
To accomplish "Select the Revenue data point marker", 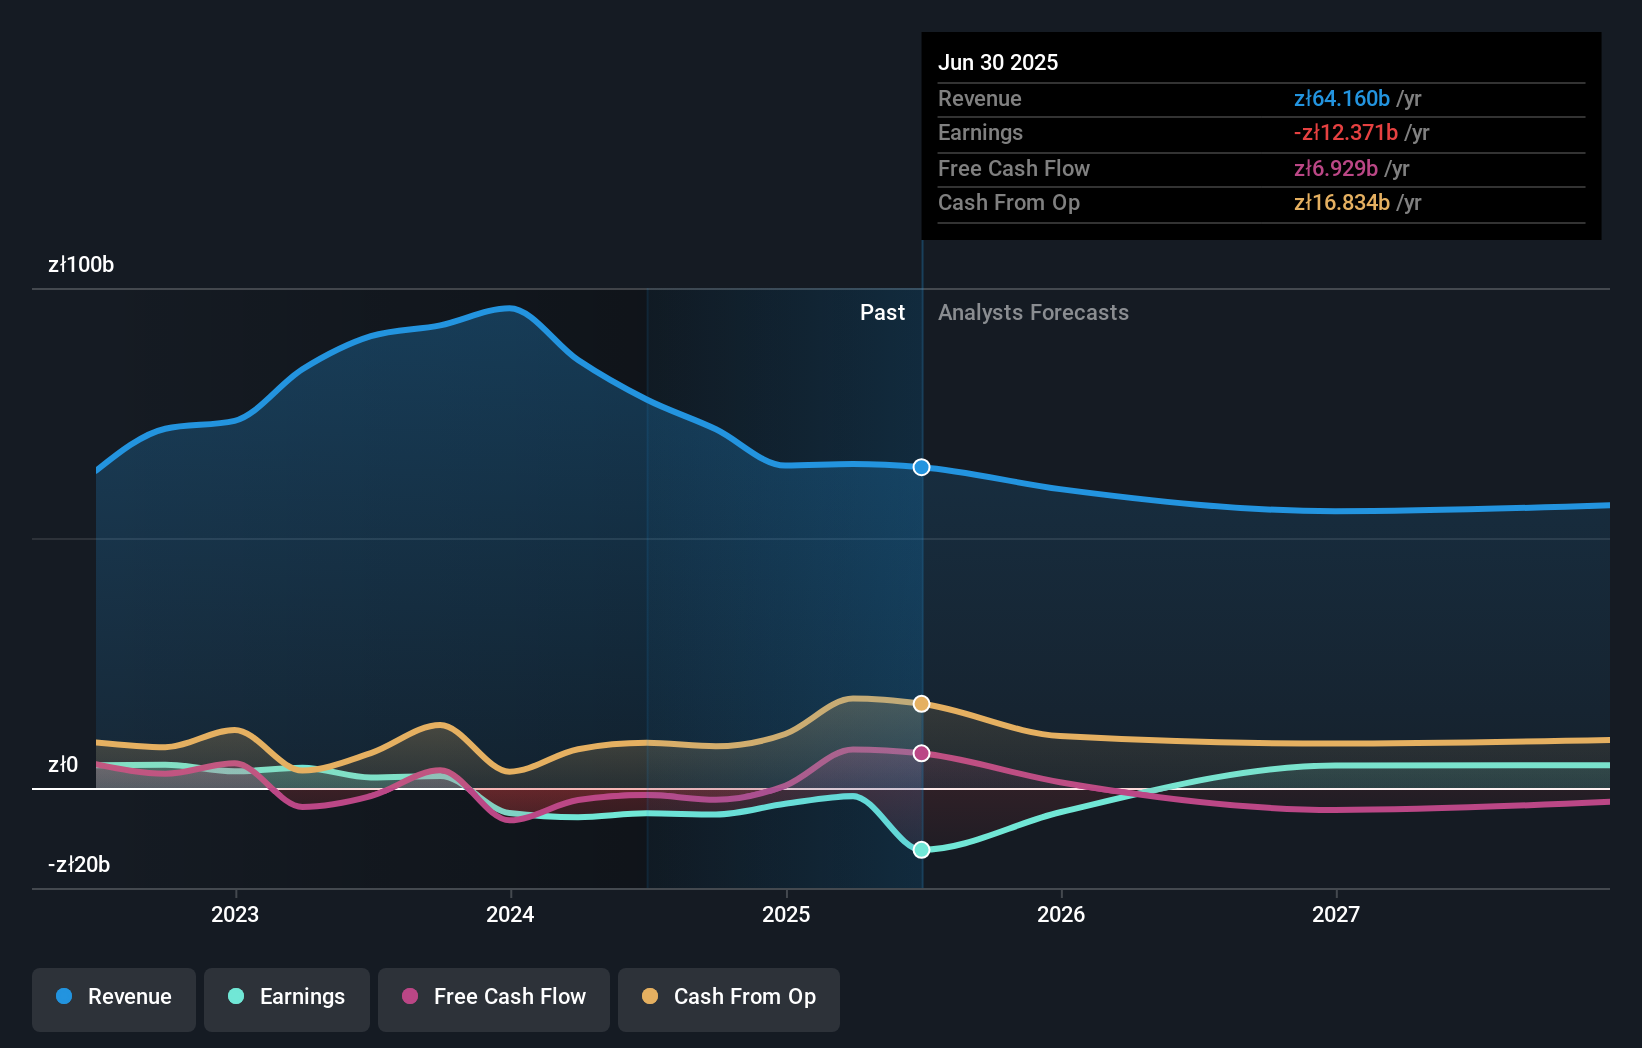I will tap(921, 467).
